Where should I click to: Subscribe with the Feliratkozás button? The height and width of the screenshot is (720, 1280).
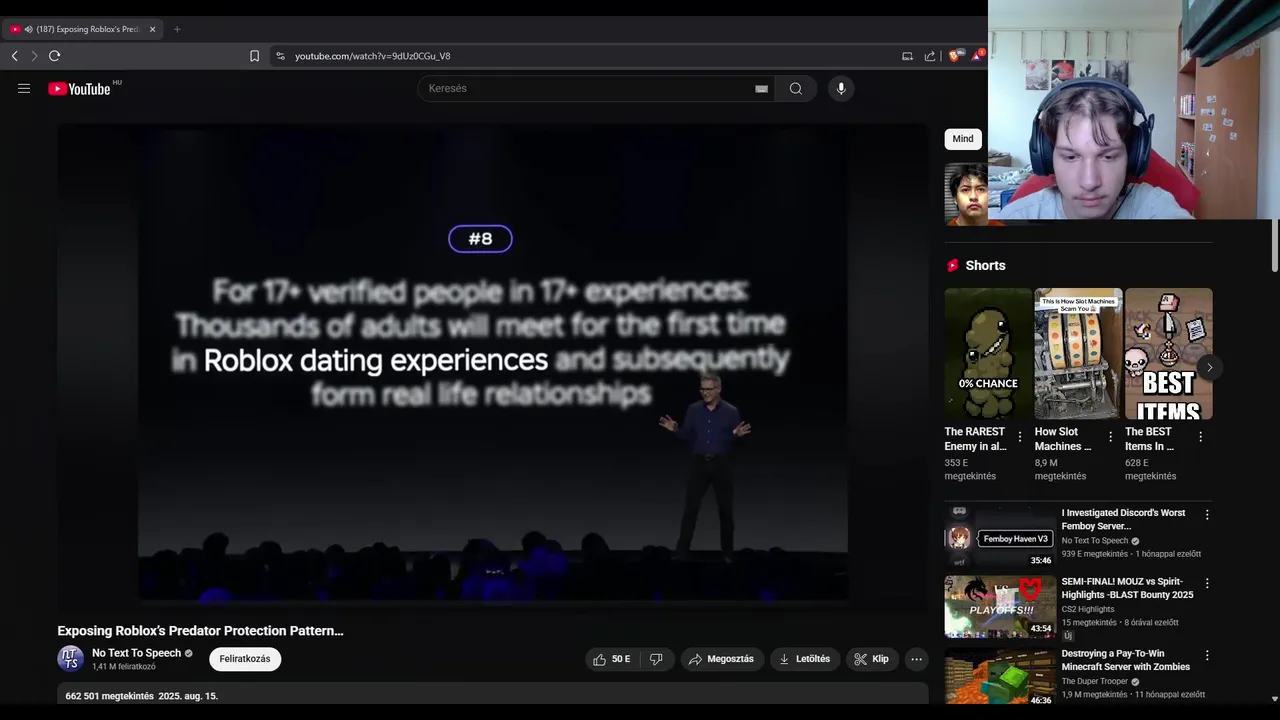pyautogui.click(x=245, y=659)
